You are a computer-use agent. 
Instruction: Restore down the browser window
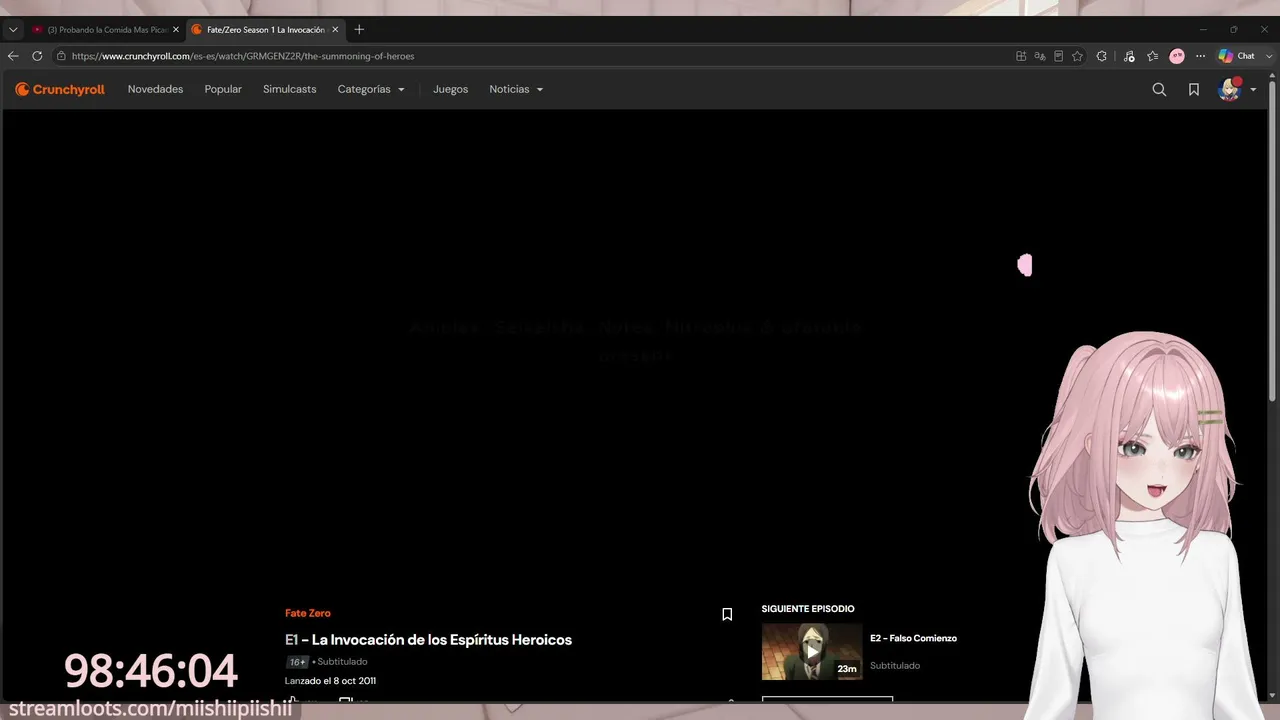(x=1234, y=30)
